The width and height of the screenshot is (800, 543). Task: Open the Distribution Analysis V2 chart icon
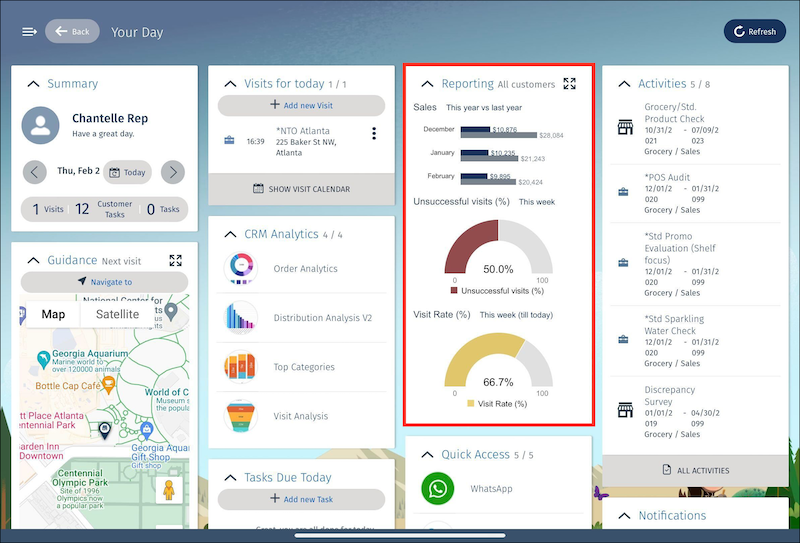241,318
